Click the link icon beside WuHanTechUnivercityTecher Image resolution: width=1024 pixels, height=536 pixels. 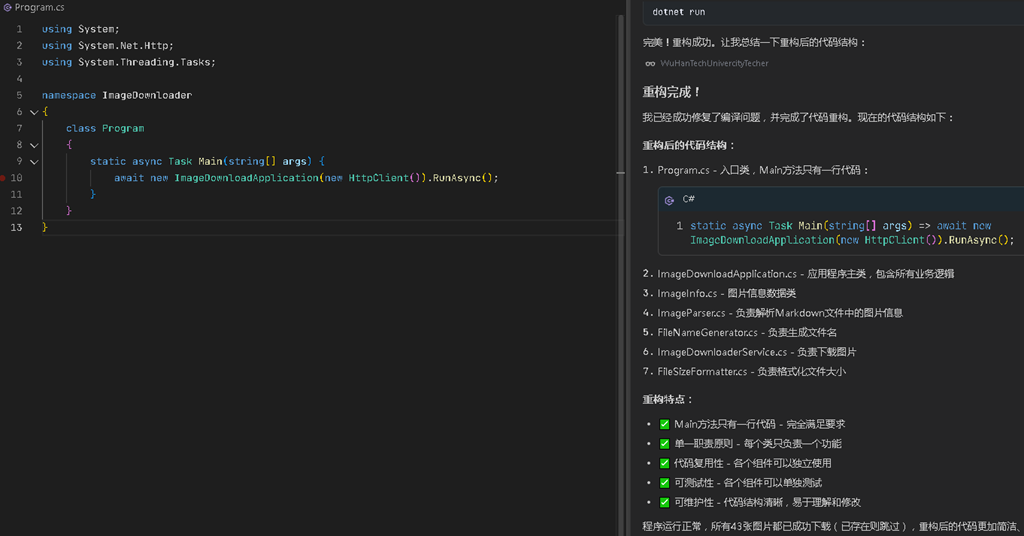click(x=650, y=63)
